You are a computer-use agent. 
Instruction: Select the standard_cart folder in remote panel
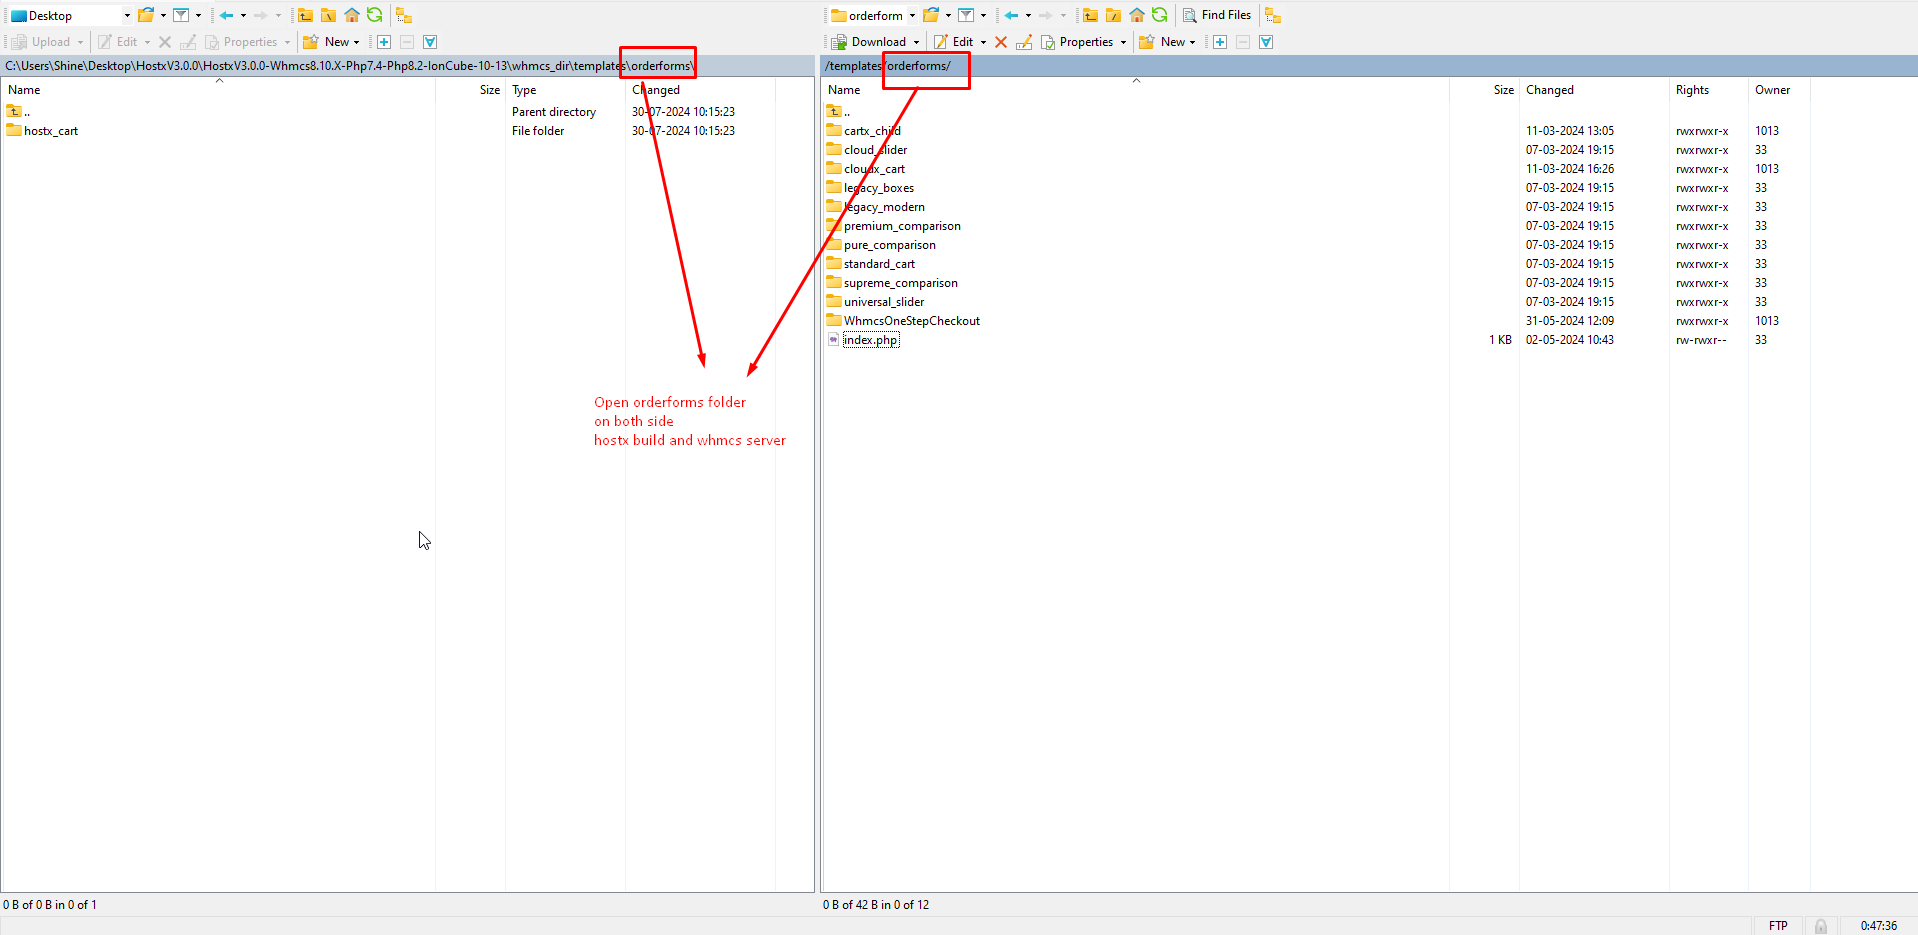(x=879, y=264)
